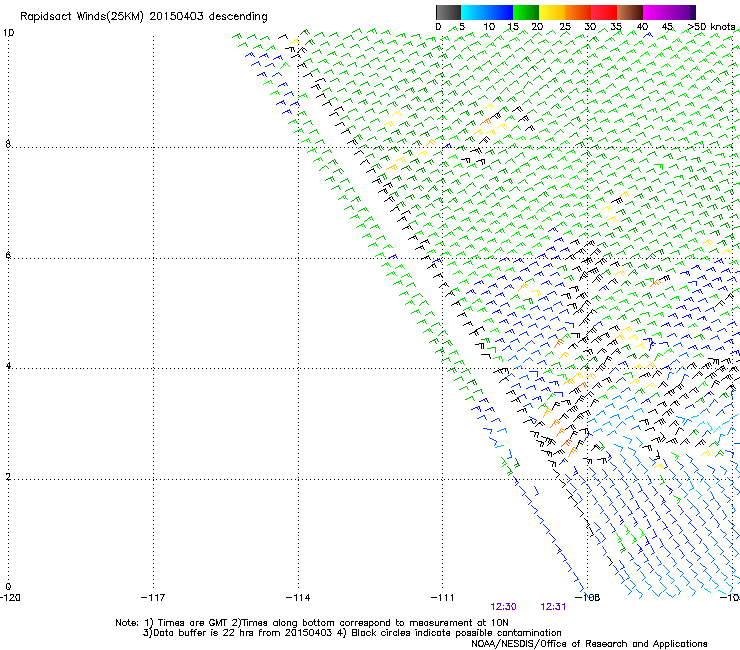
Task: Click the '40' label under the color bar
Action: [642, 27]
